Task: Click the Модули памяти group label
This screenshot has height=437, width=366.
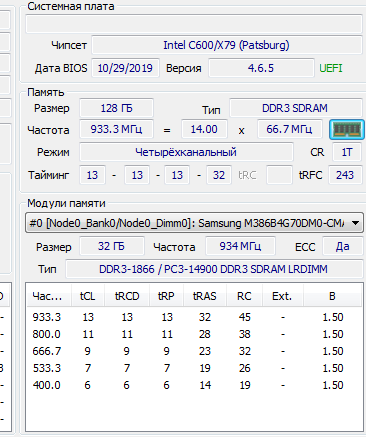Action: point(66,203)
